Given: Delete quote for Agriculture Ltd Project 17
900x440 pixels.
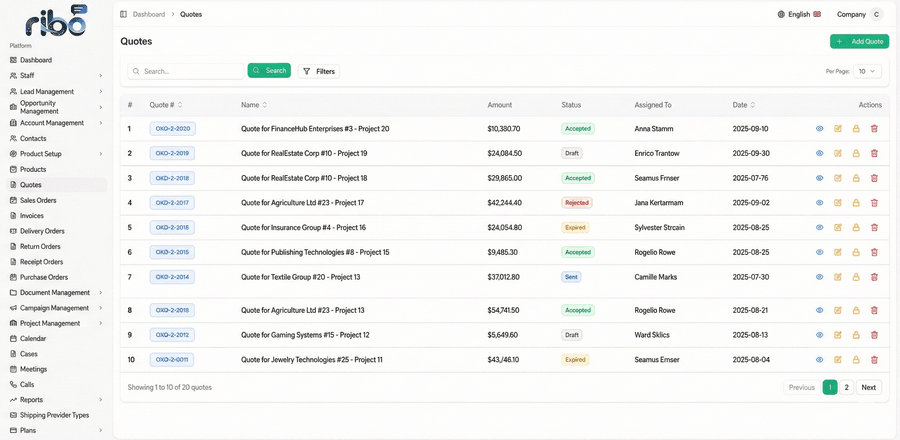Looking at the screenshot, I should pyautogui.click(x=874, y=203).
